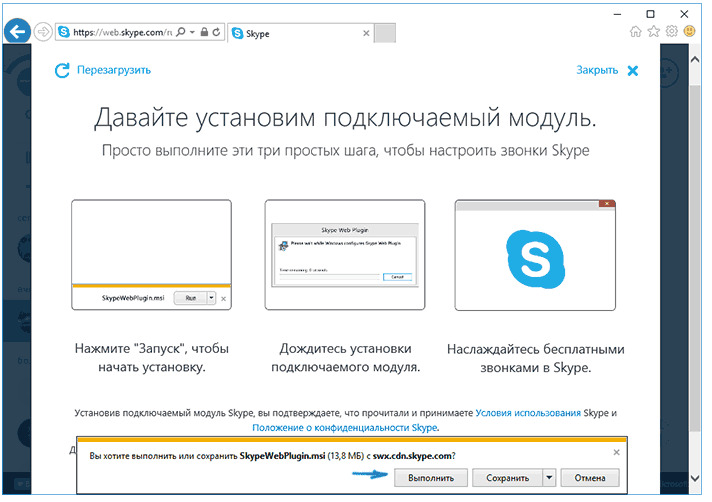The image size is (712, 502).
Task: Click the Skype favicon in address bar
Action: tap(64, 32)
